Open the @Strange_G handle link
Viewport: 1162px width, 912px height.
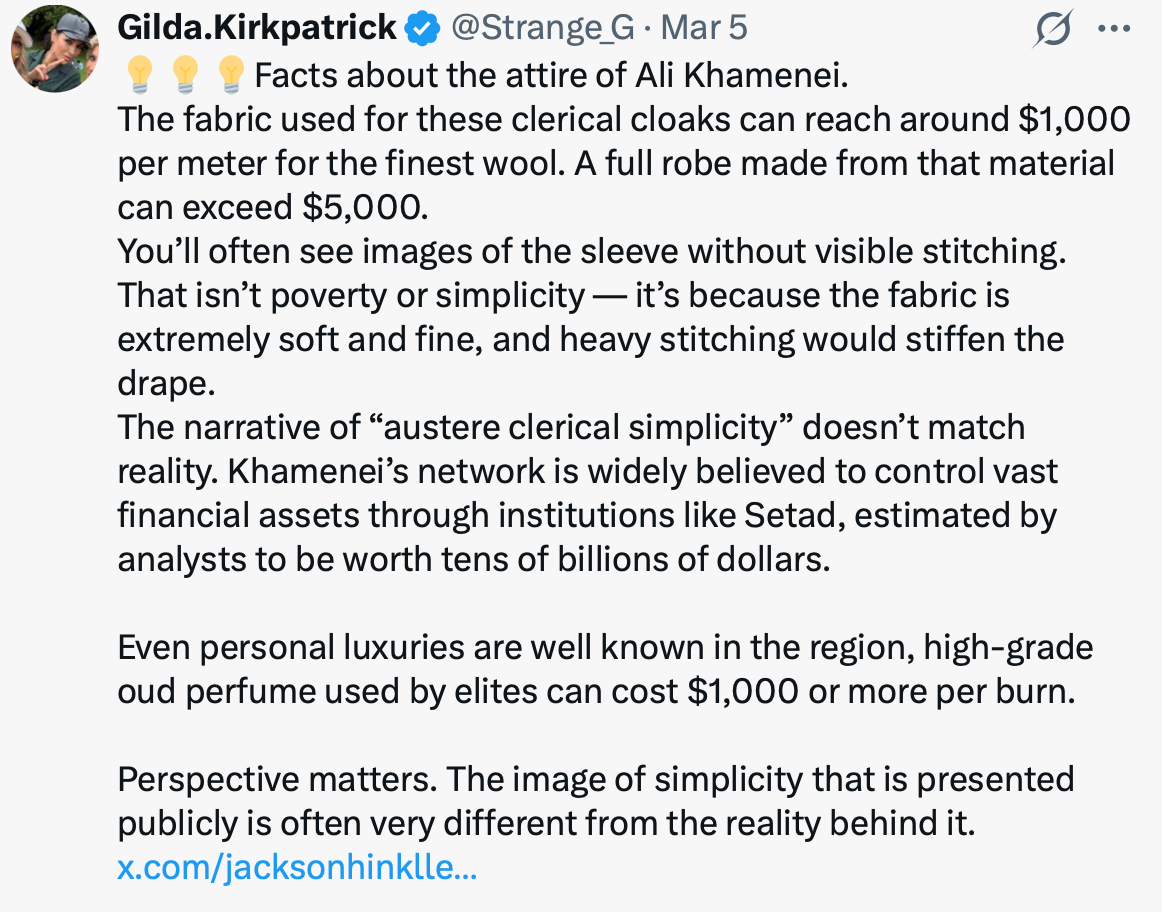click(x=543, y=28)
